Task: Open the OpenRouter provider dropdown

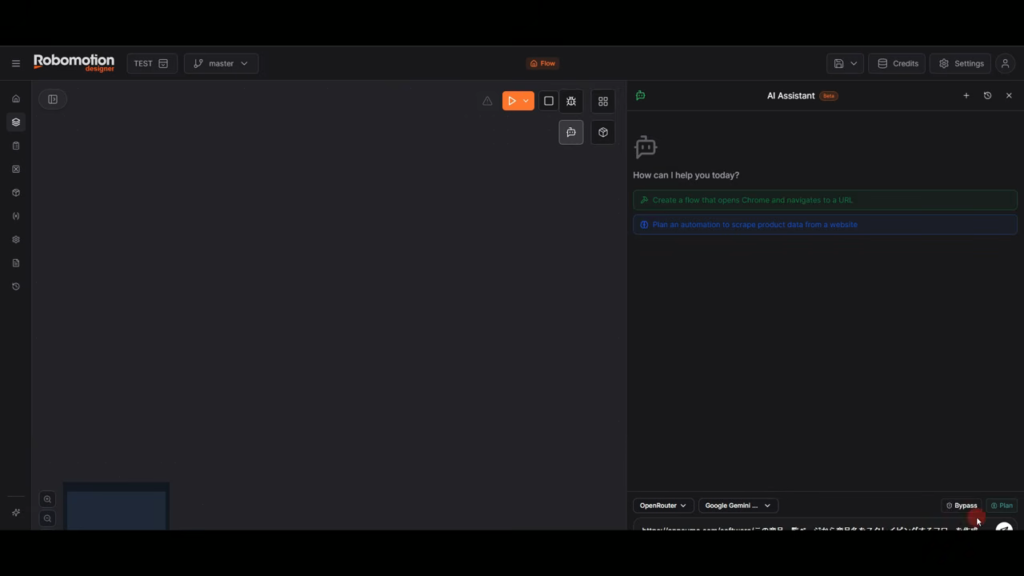Action: tap(663, 506)
